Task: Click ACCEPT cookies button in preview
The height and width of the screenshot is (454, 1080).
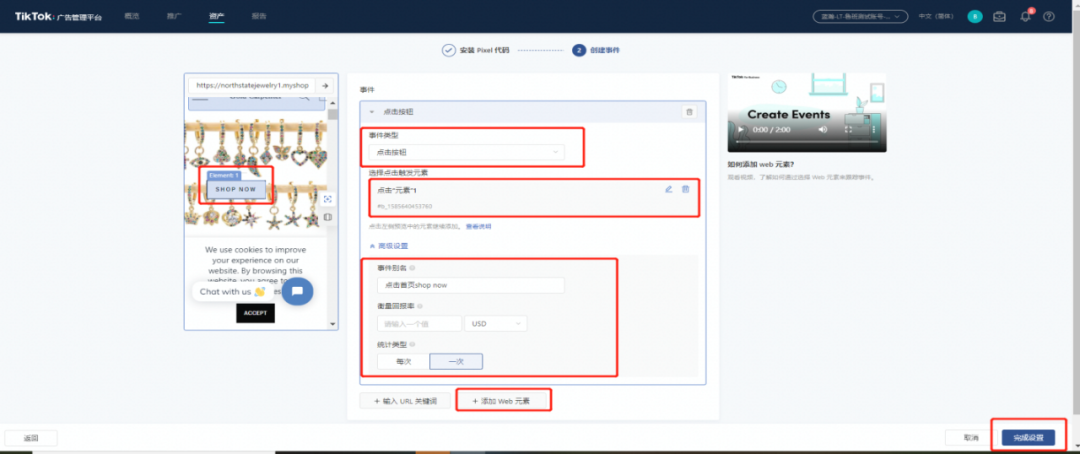Action: 255,313
